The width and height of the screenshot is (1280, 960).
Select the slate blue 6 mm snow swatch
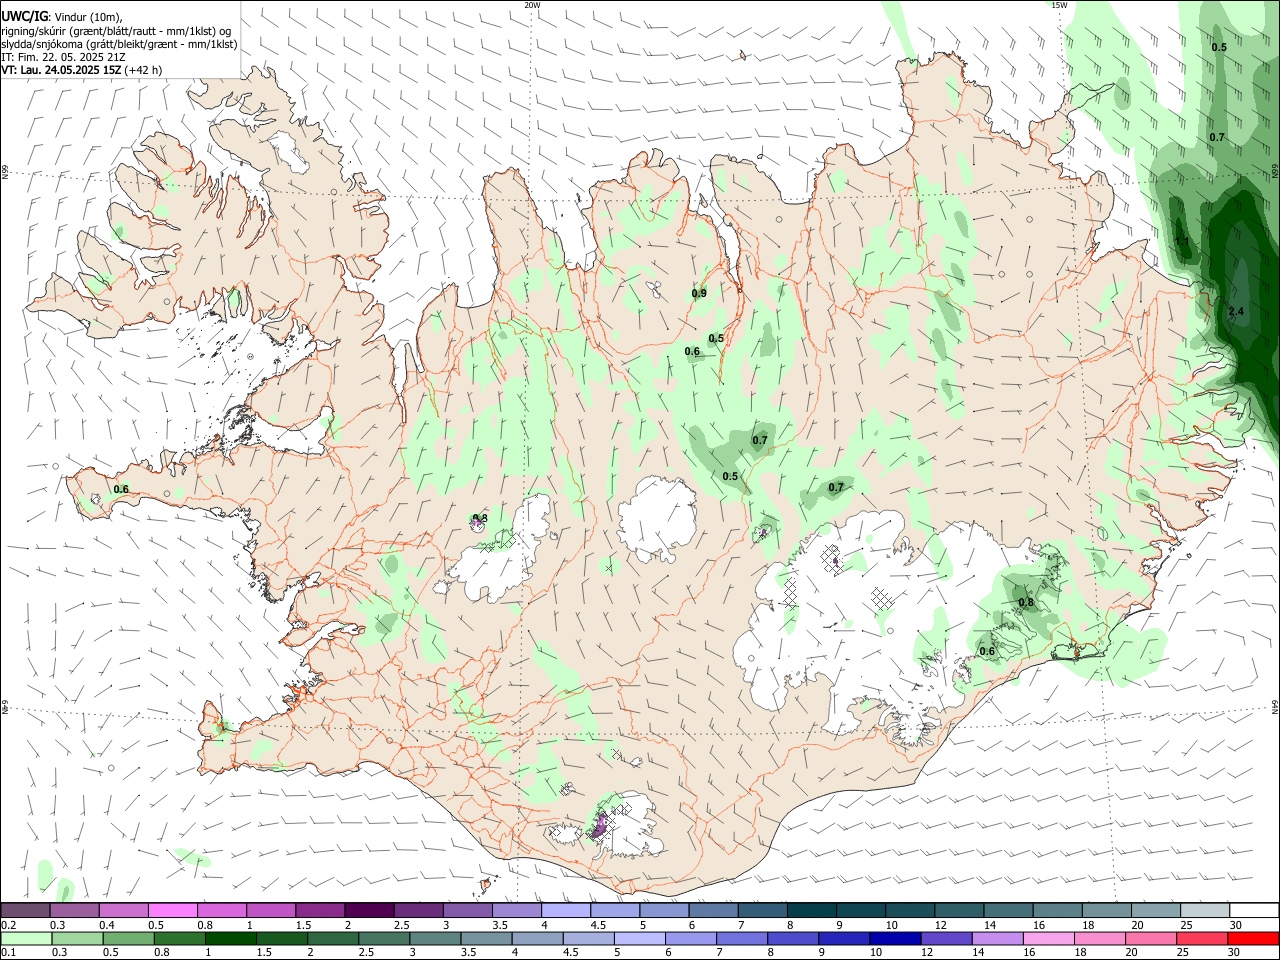[x=714, y=910]
